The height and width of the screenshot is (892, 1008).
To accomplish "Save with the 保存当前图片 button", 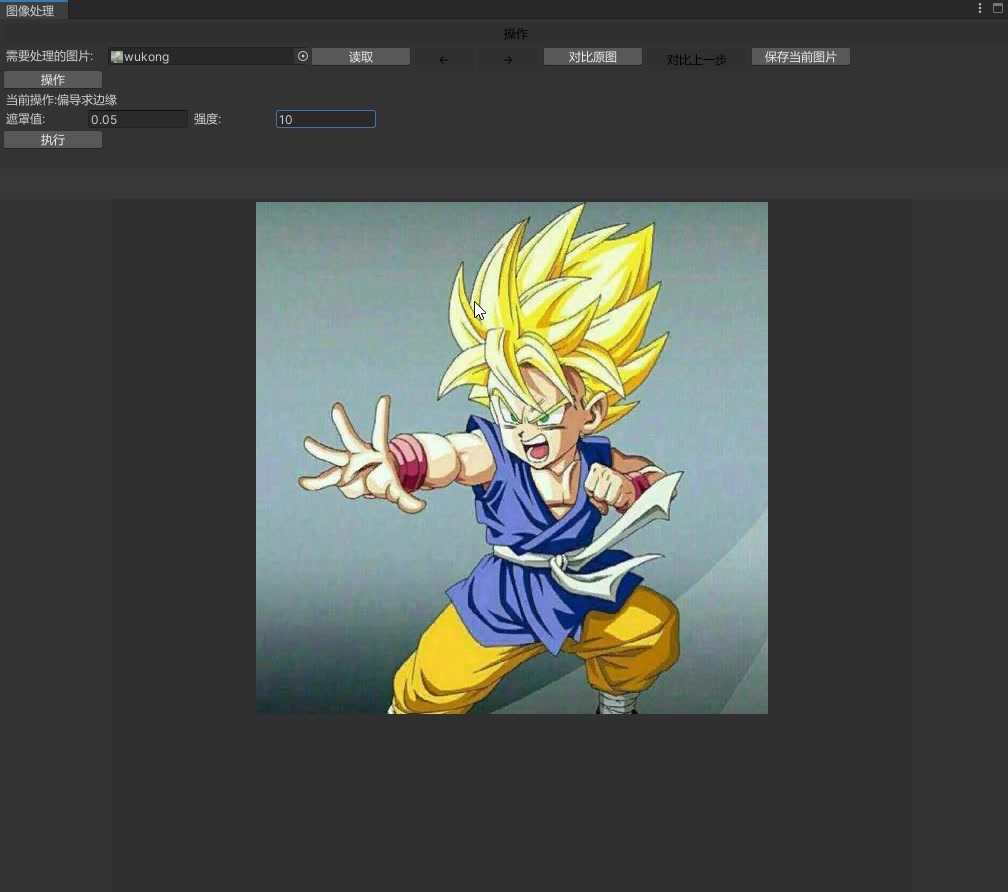I will [800, 57].
